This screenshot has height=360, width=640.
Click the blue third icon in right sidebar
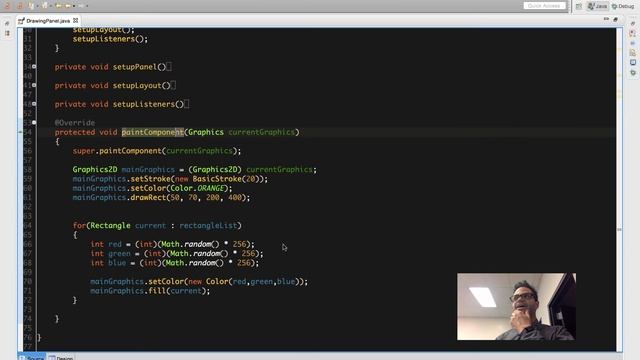point(633,43)
